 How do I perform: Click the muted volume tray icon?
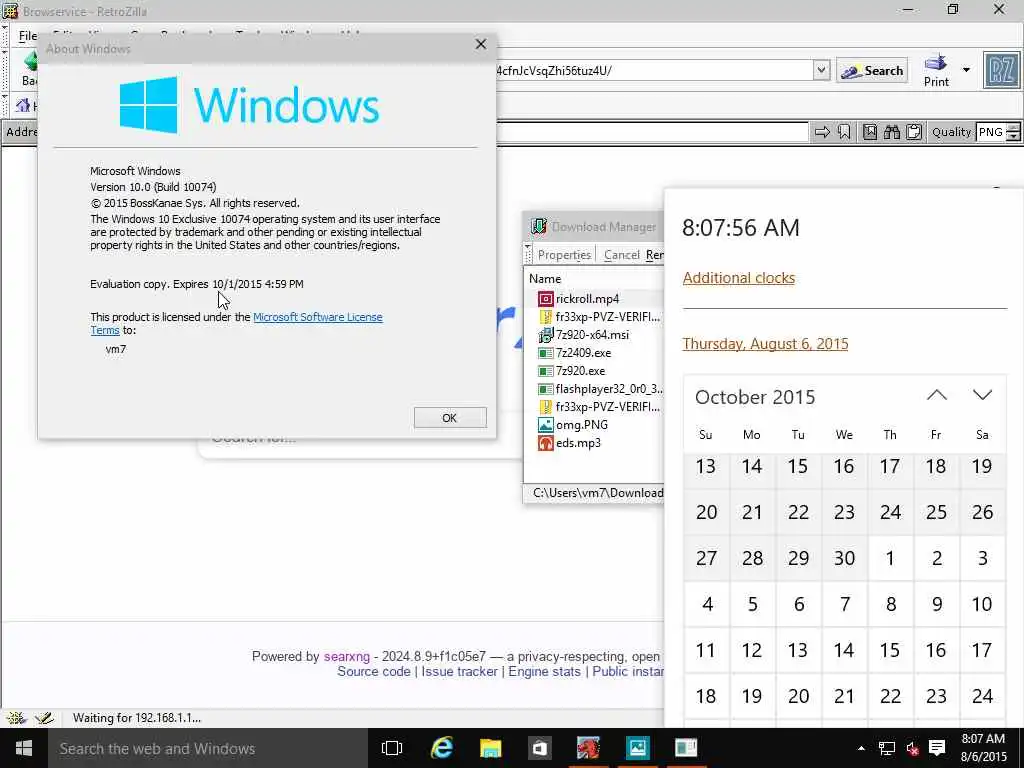click(912, 748)
